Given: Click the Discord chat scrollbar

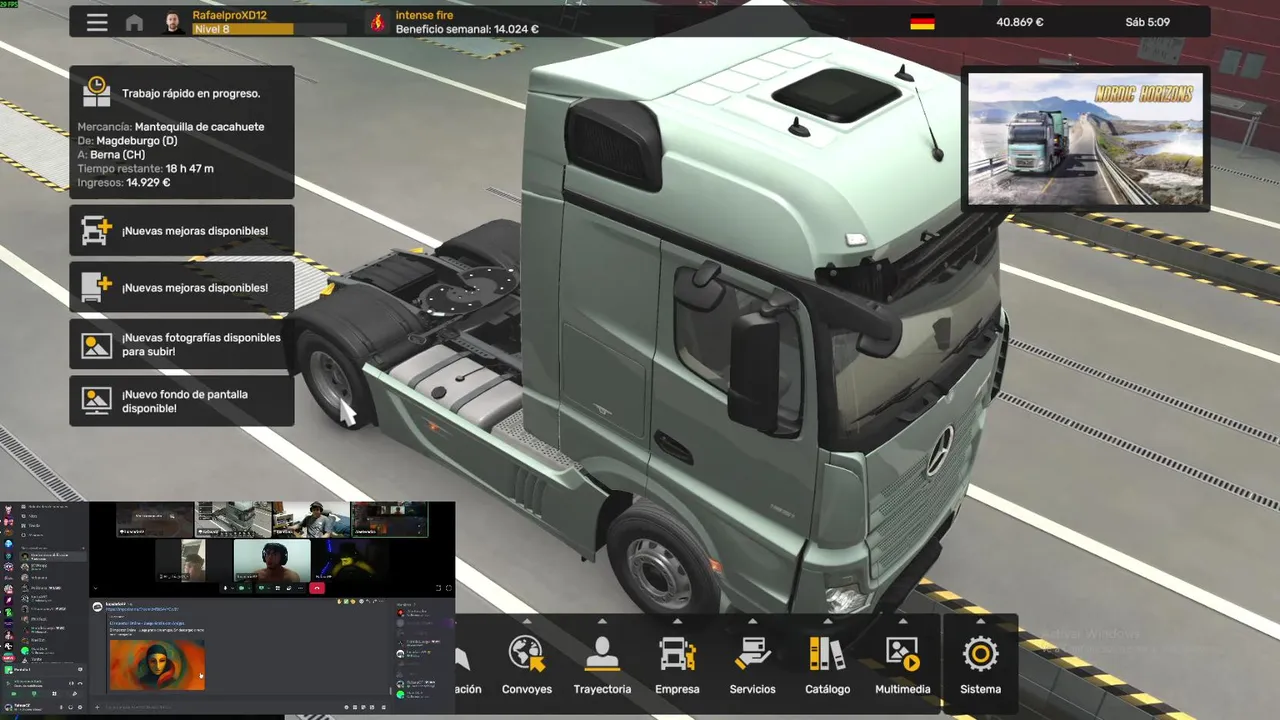Looking at the screenshot, I should pyautogui.click(x=391, y=691).
